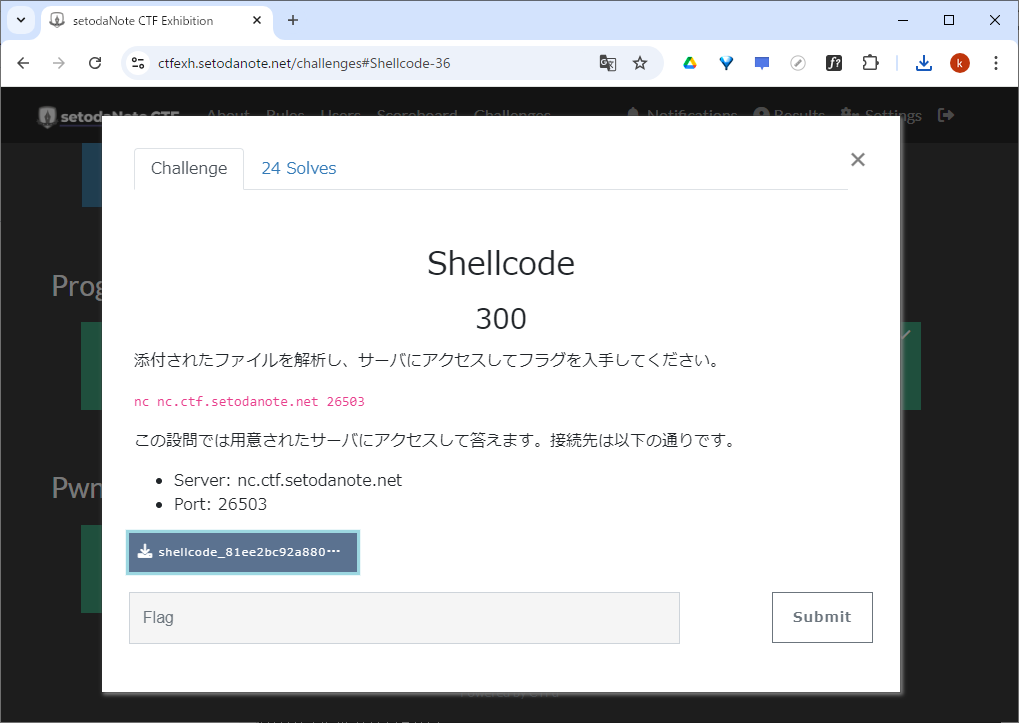This screenshot has width=1019, height=723.
Task: Bookmark this page with the star icon
Action: [x=640, y=63]
